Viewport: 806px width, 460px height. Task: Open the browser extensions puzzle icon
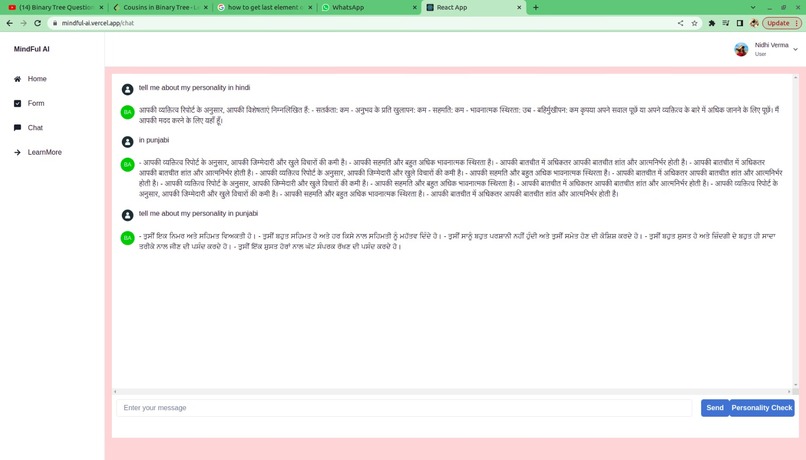pyautogui.click(x=712, y=23)
